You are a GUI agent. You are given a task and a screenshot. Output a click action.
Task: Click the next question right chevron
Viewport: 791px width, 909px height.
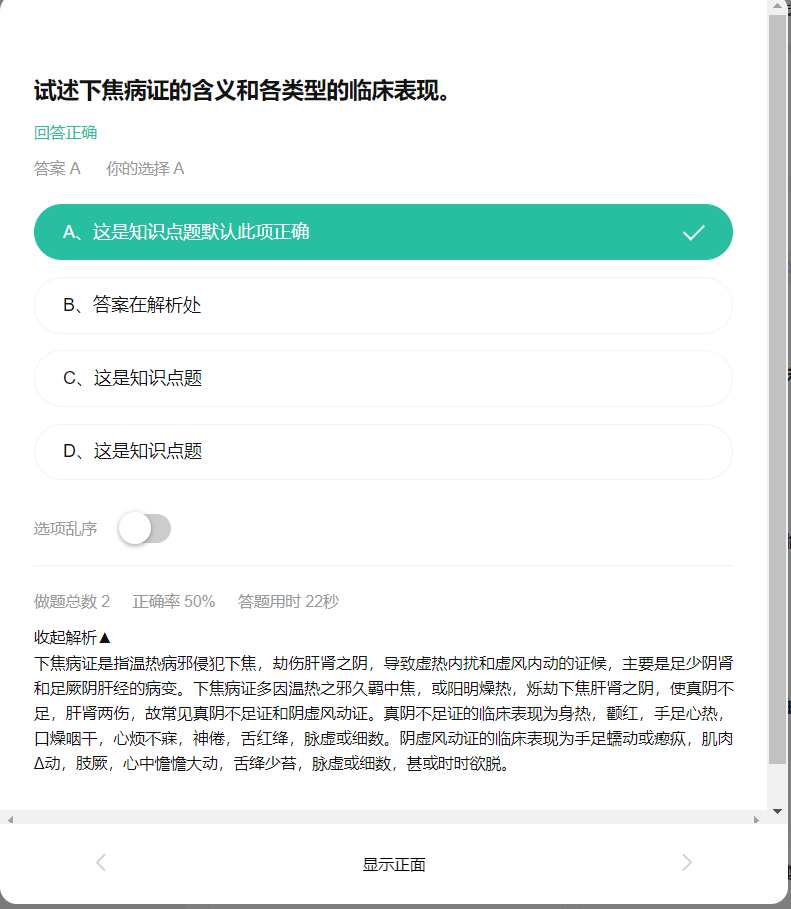(x=687, y=863)
